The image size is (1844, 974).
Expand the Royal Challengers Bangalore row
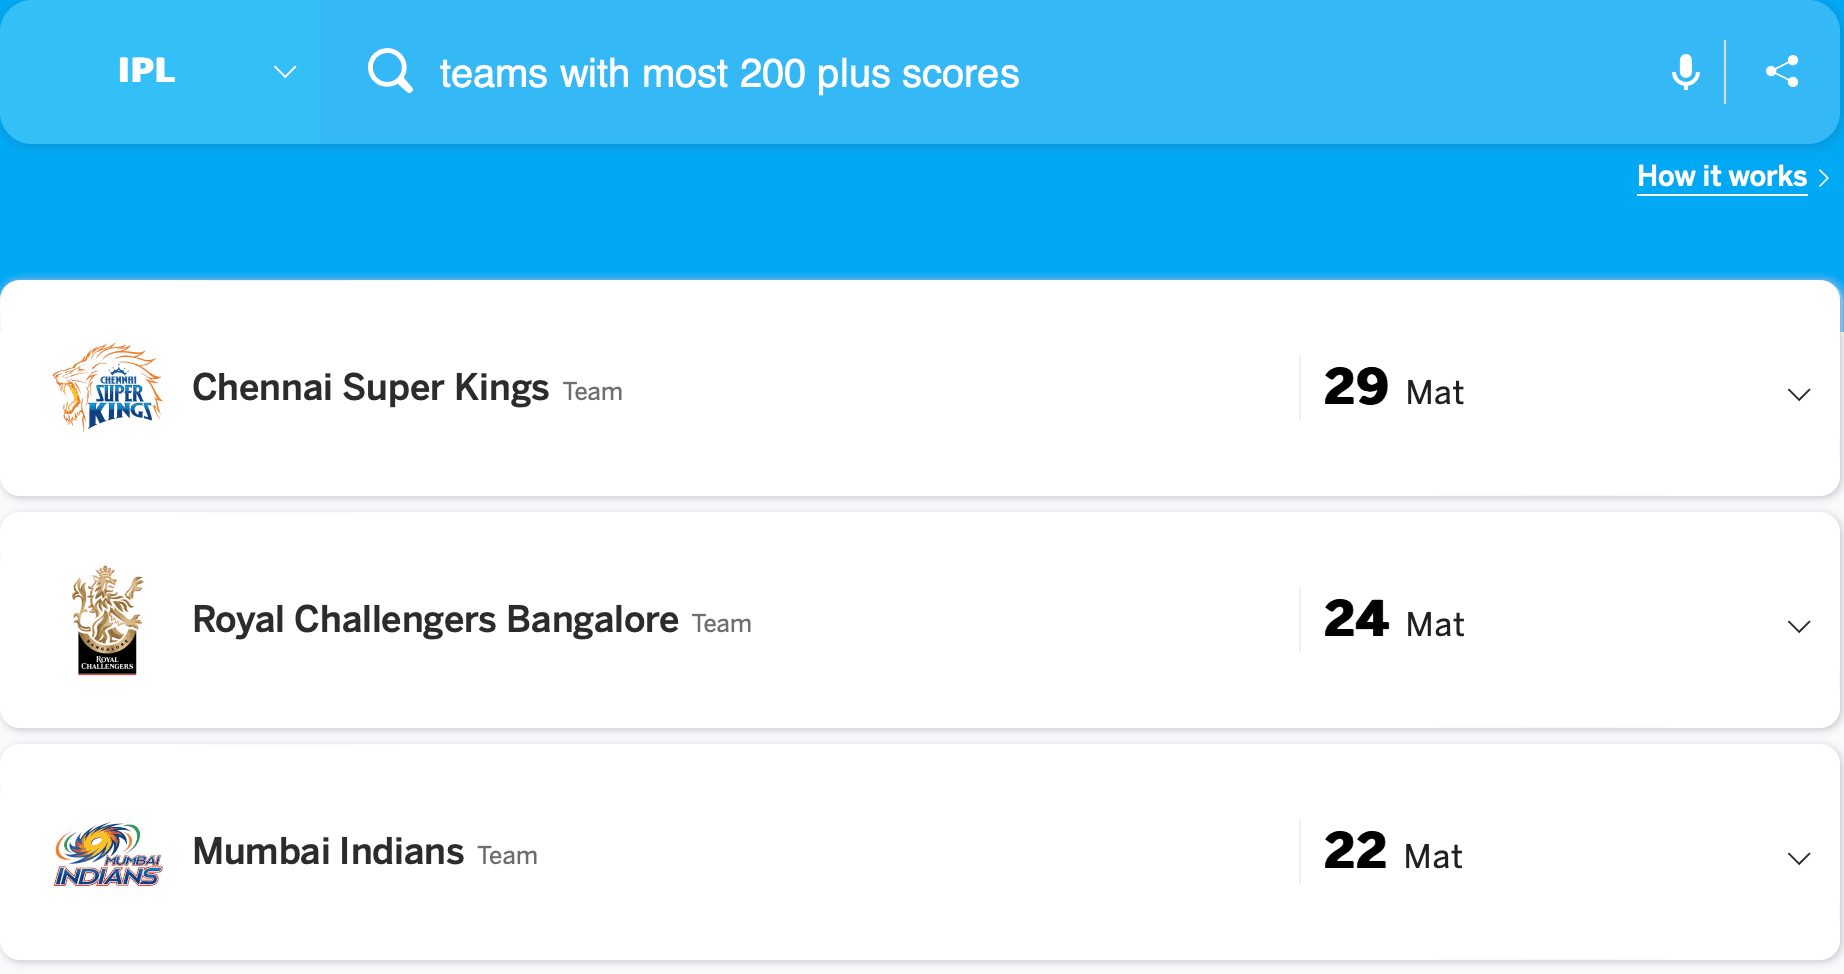[x=1799, y=626]
